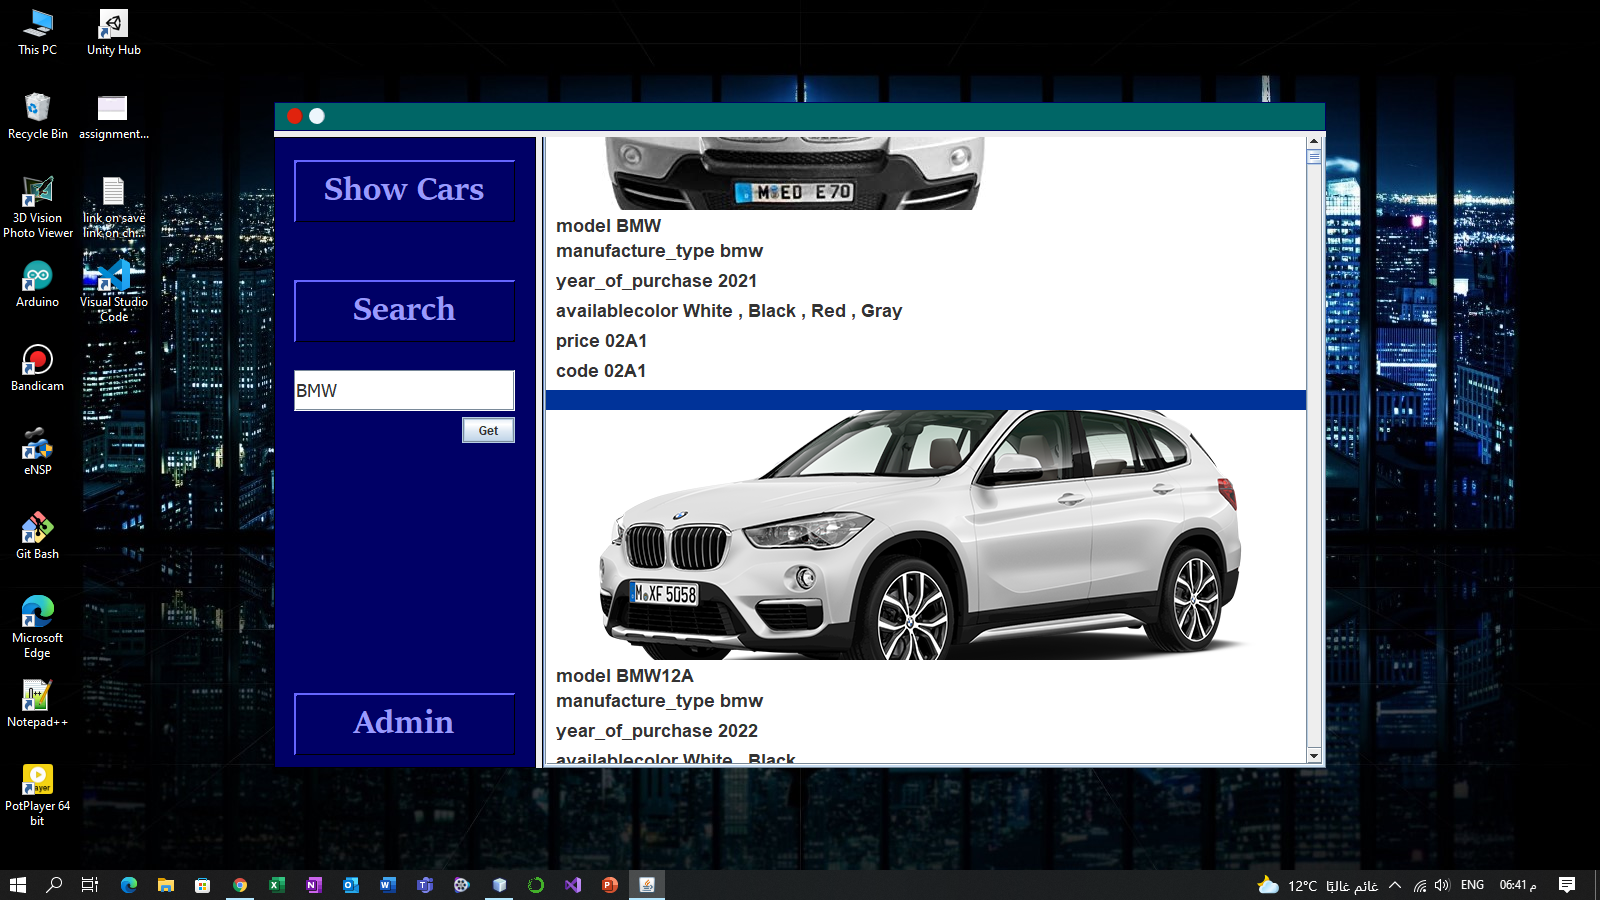Open PowerPoint from the taskbar
The image size is (1600, 900).
click(x=609, y=885)
